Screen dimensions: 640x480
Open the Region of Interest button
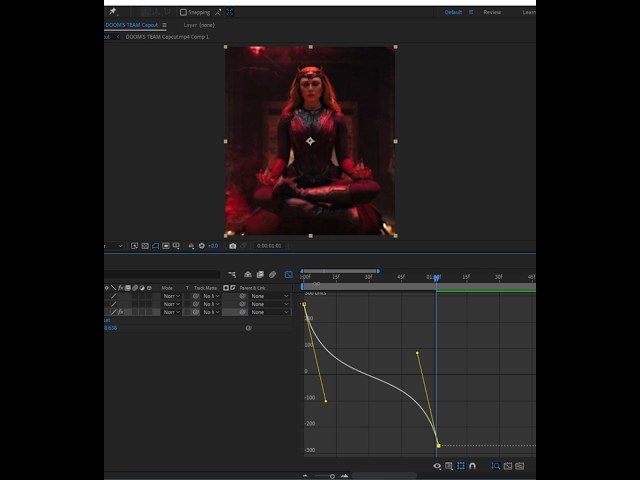coord(166,246)
